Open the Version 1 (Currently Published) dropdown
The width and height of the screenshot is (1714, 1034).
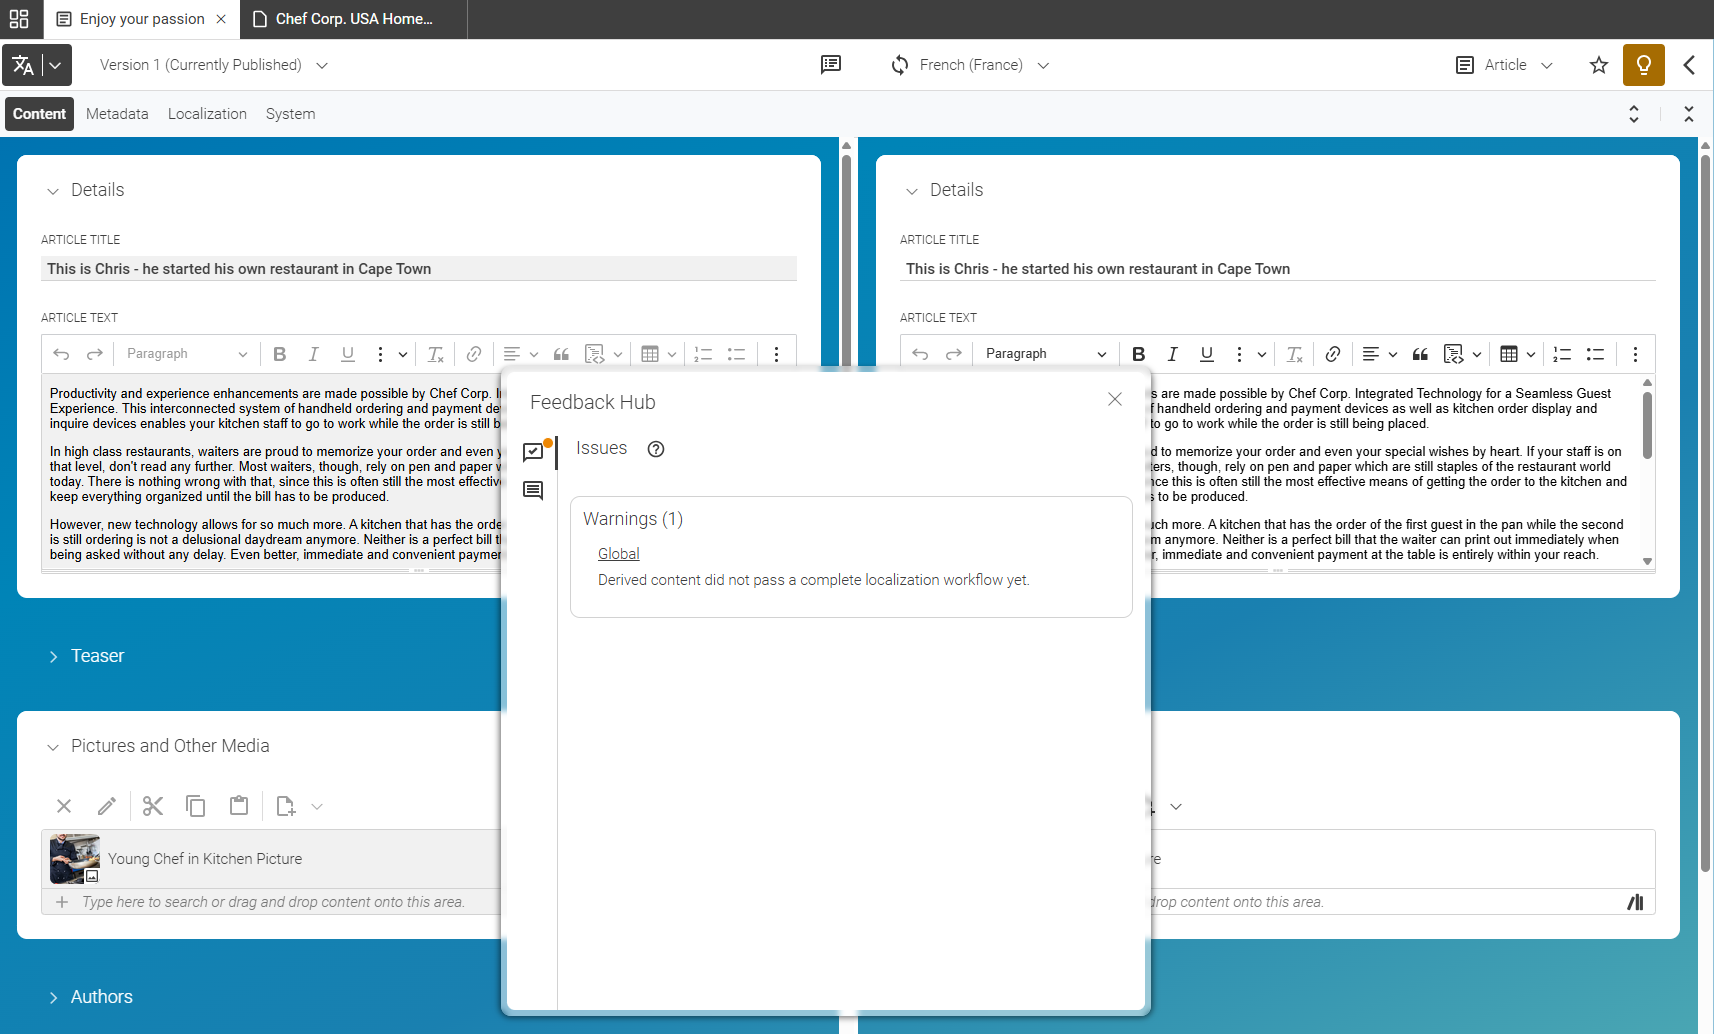[x=214, y=65]
